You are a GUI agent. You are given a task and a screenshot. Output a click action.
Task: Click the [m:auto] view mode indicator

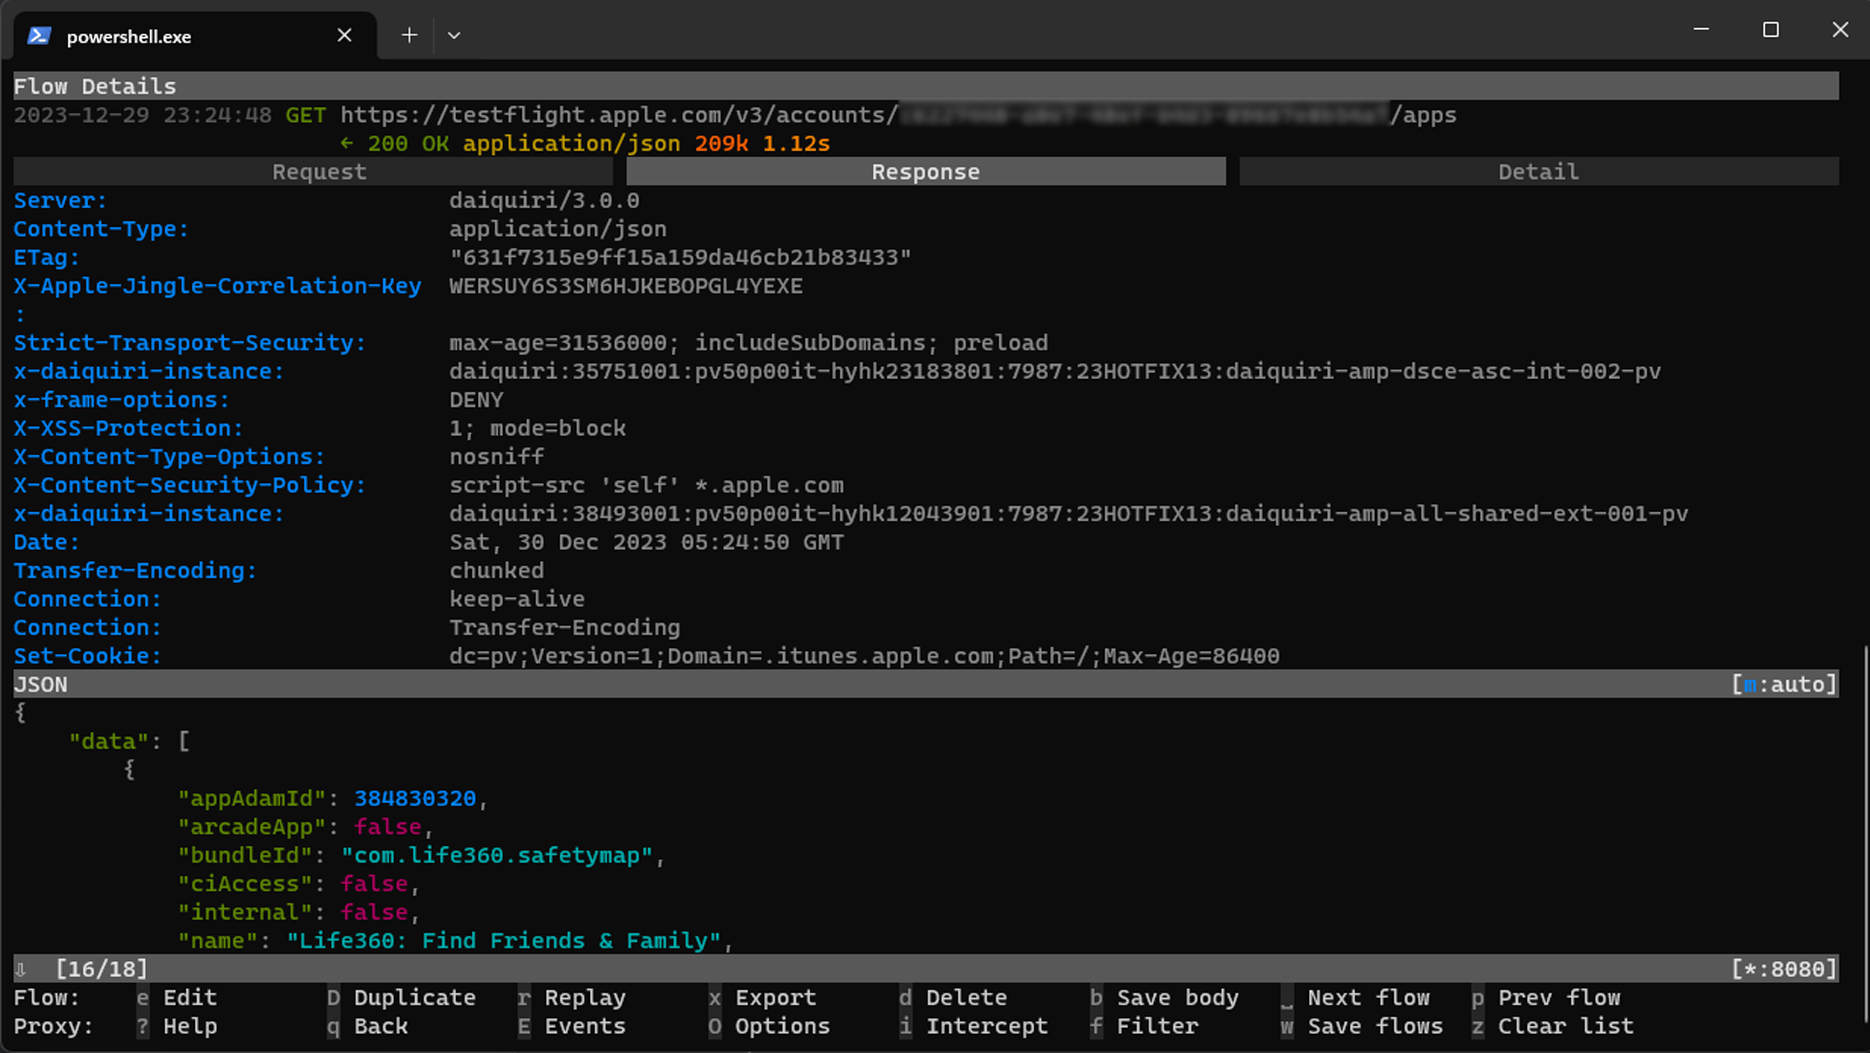click(1784, 685)
